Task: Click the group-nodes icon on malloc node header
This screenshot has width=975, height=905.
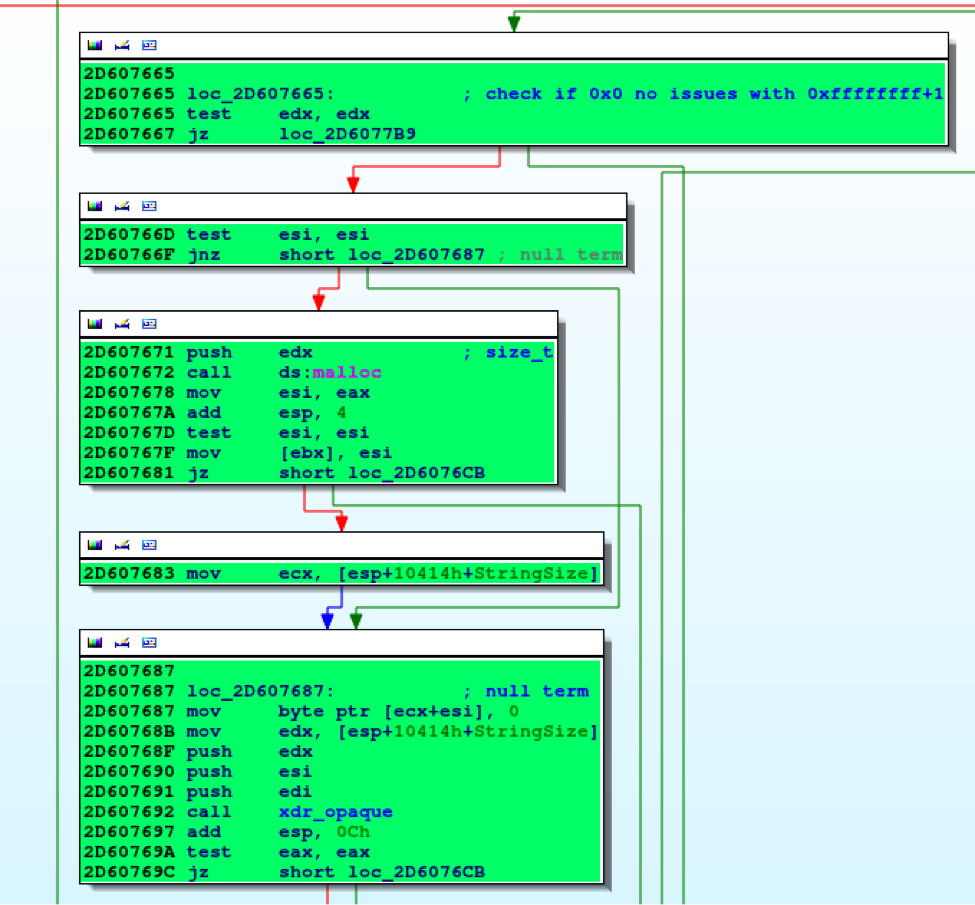Action: point(149,324)
